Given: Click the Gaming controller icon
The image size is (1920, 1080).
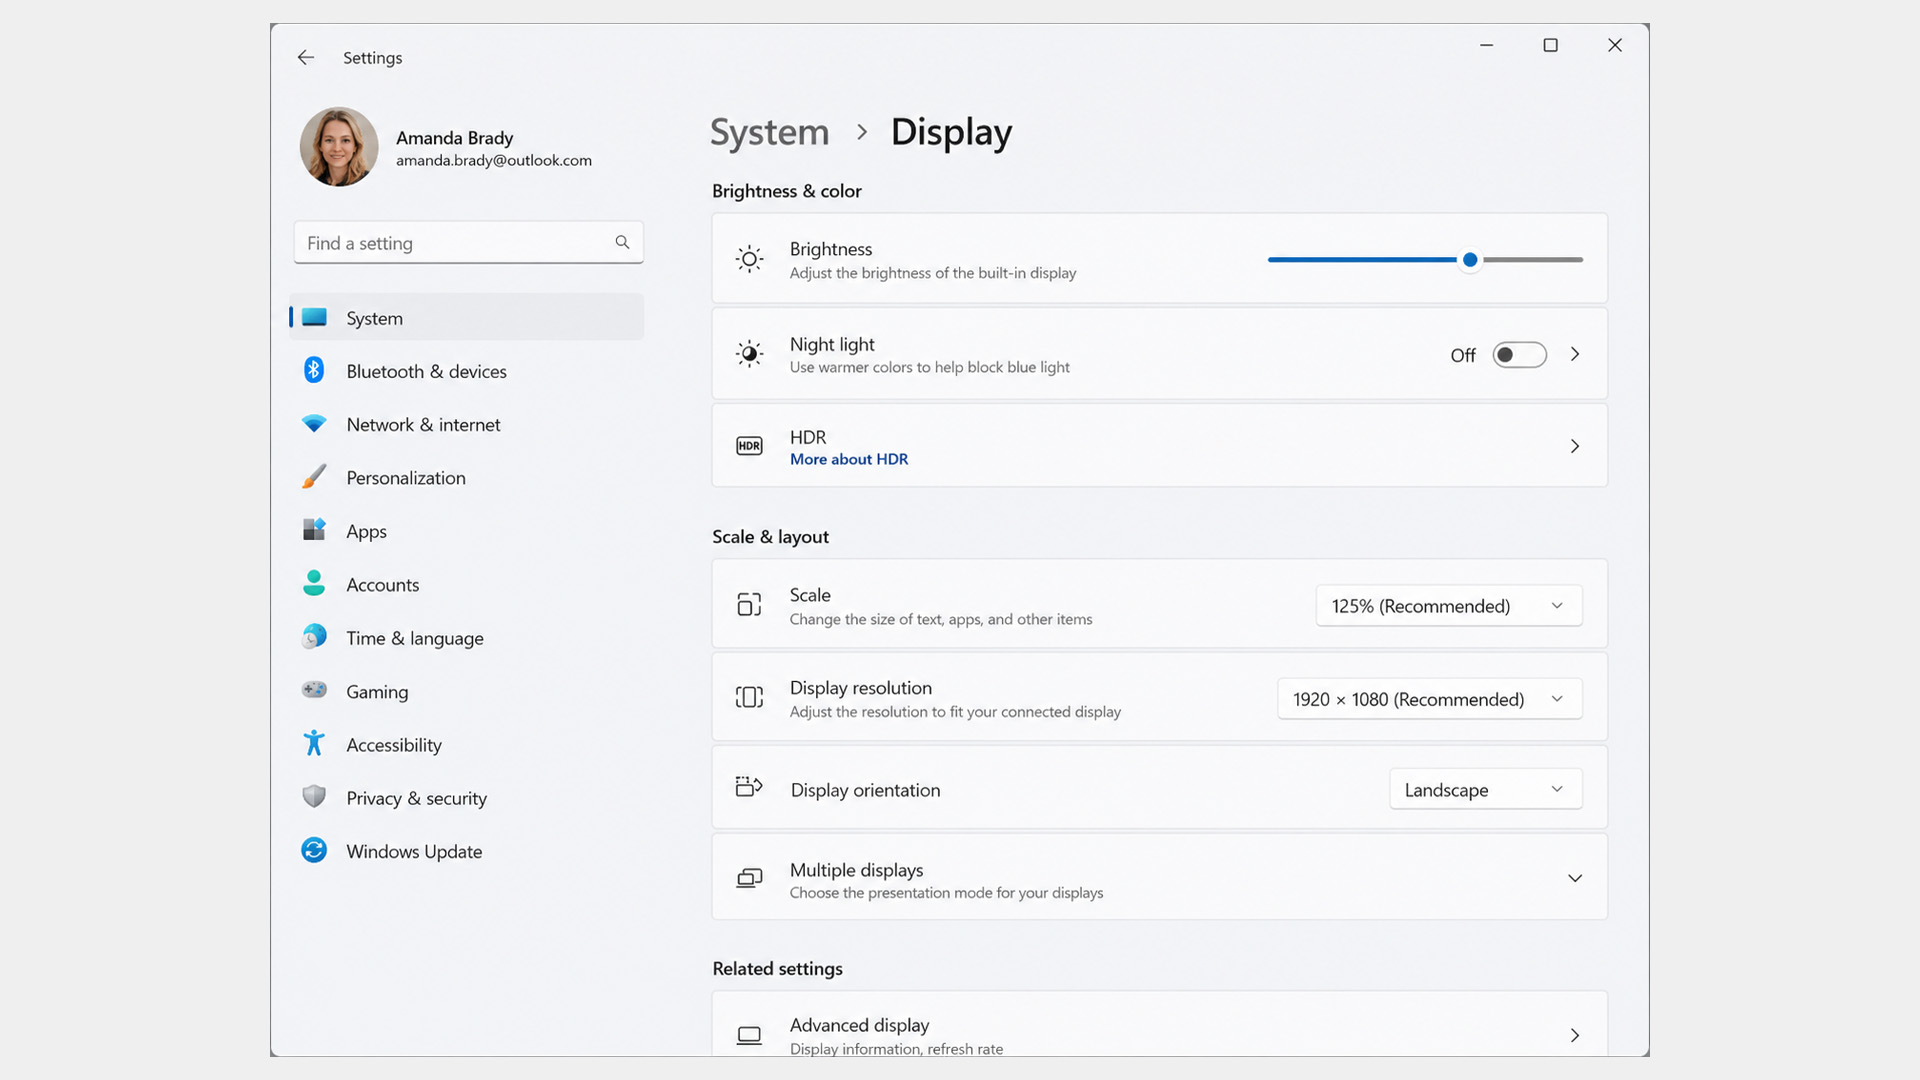Looking at the screenshot, I should click(314, 690).
